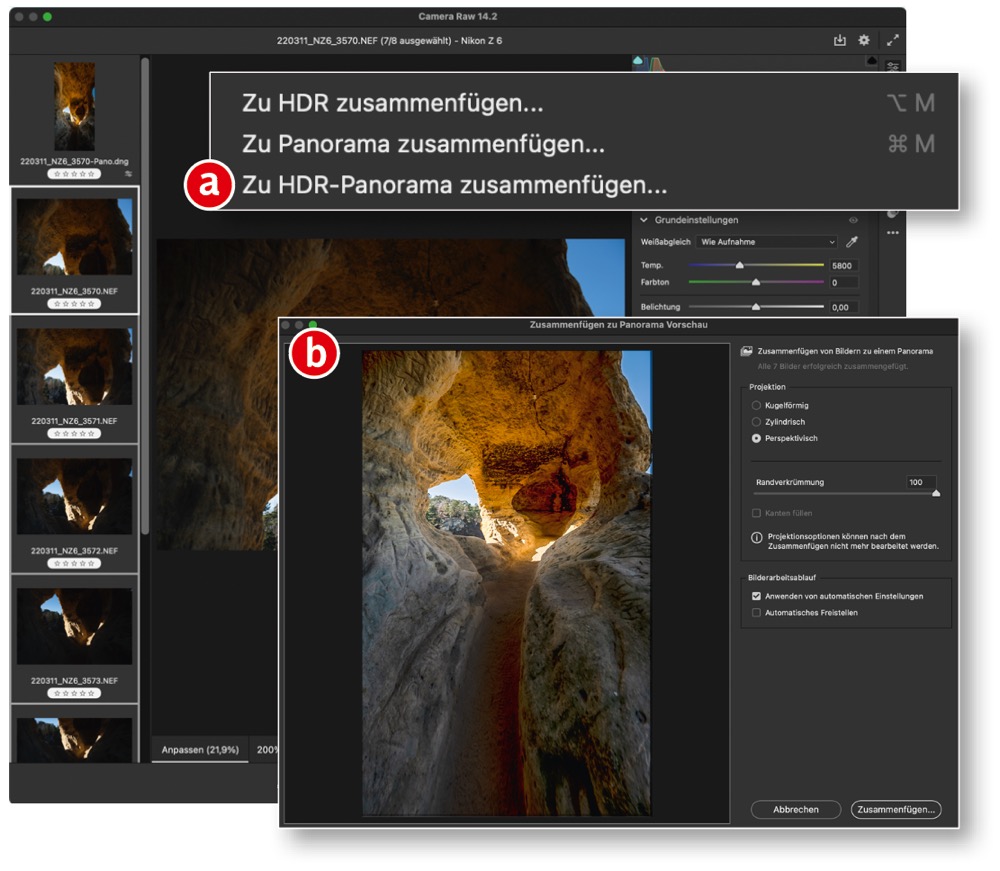
Task: Uncheck Anwenden von automatischen Einstellungen
Action: [757, 596]
